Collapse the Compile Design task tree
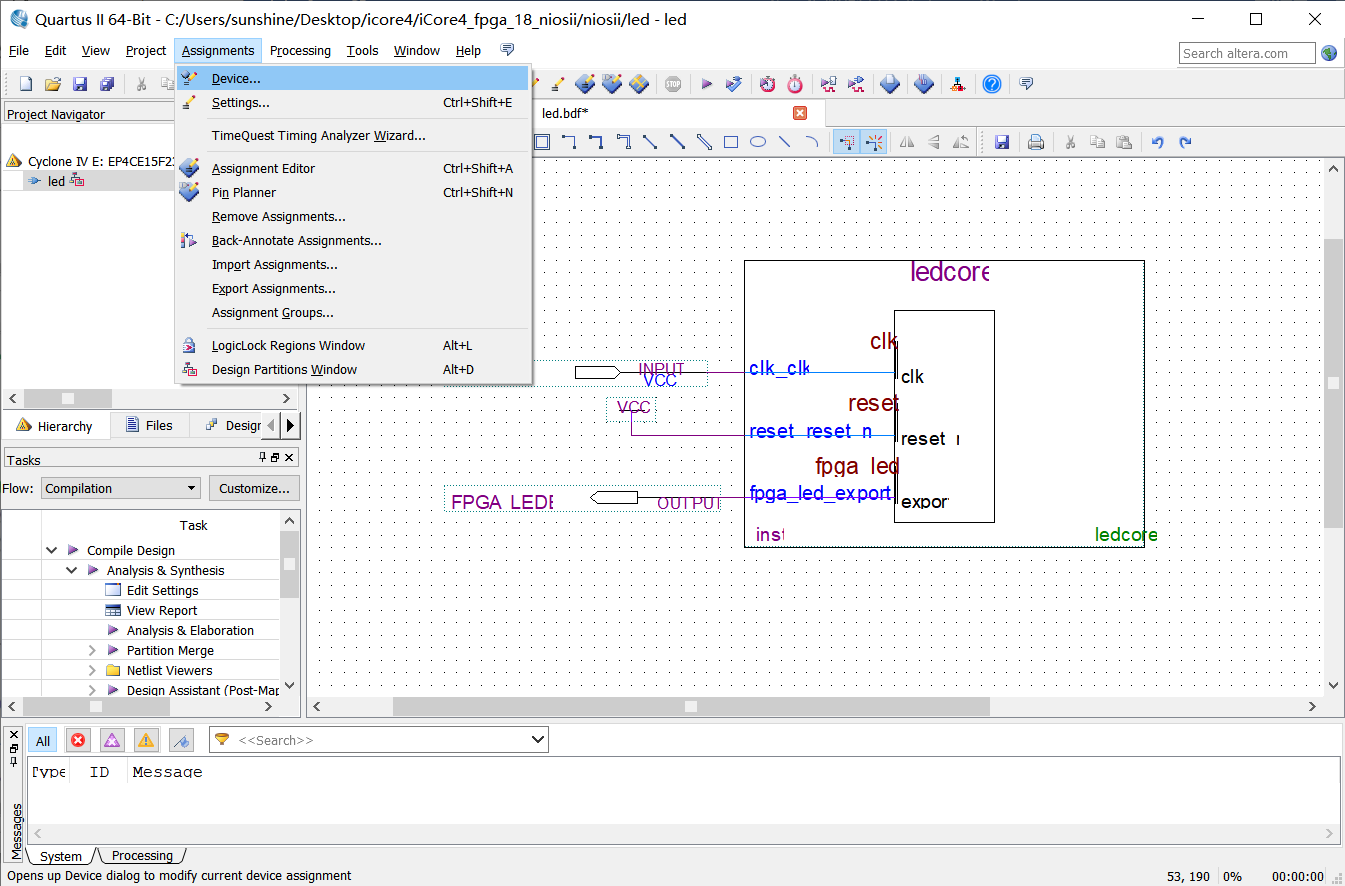Image resolution: width=1345 pixels, height=886 pixels. coord(52,550)
